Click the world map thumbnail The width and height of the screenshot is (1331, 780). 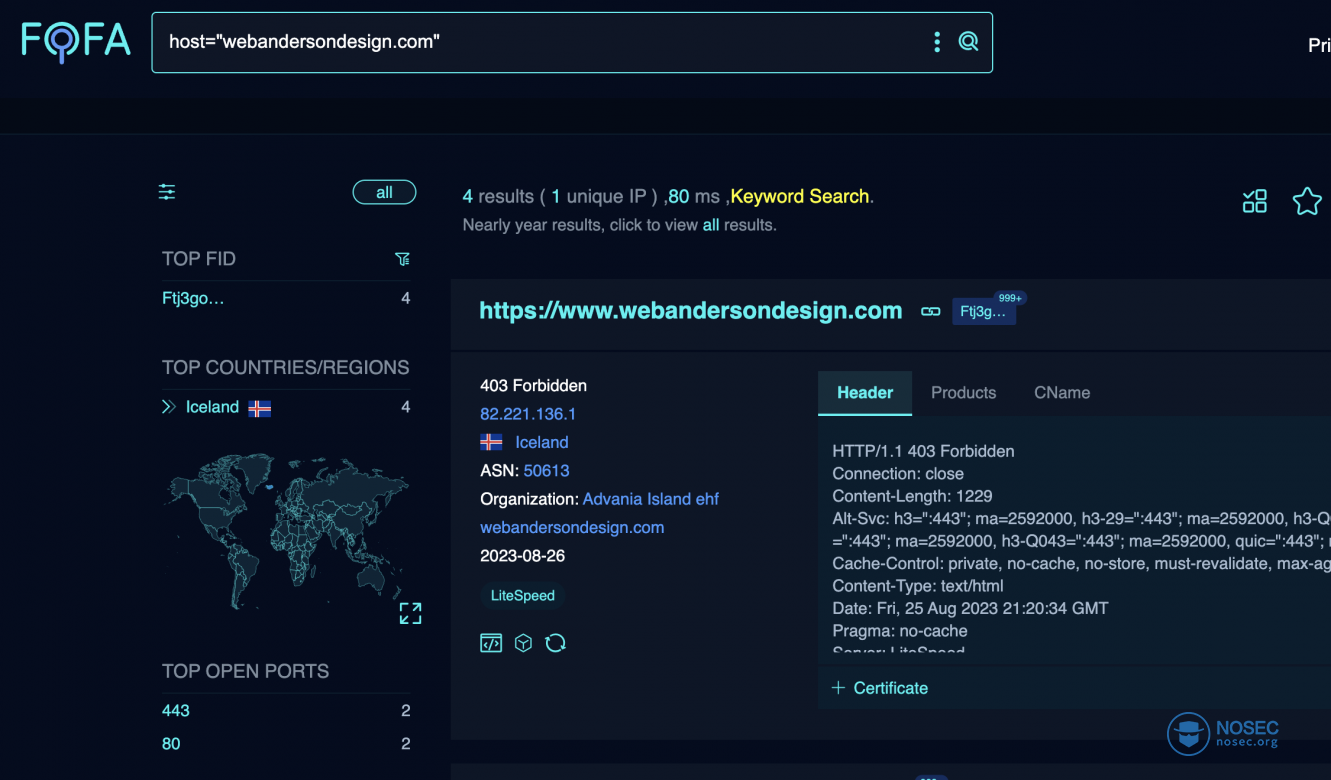tap(285, 532)
